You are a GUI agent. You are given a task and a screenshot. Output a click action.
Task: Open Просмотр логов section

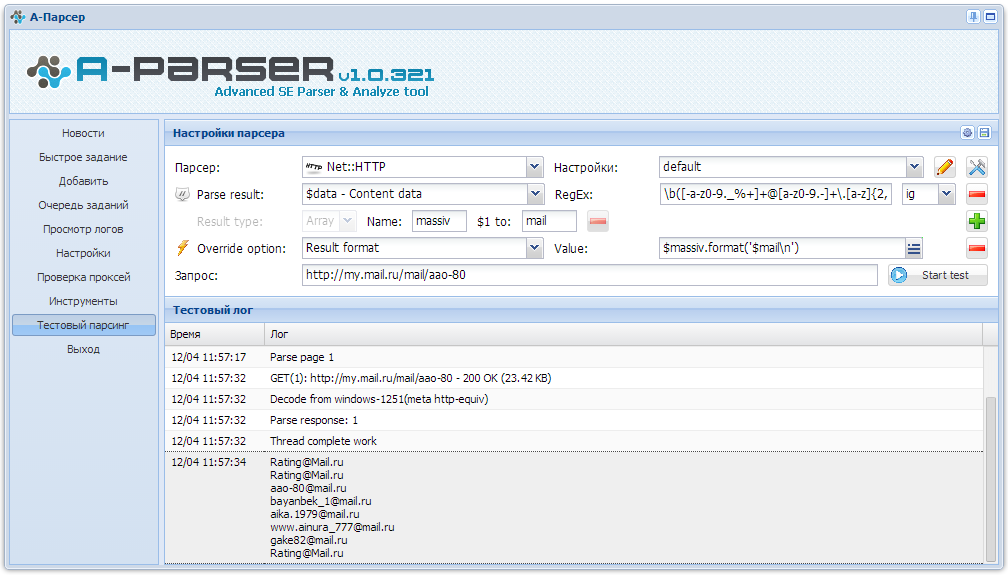83,229
